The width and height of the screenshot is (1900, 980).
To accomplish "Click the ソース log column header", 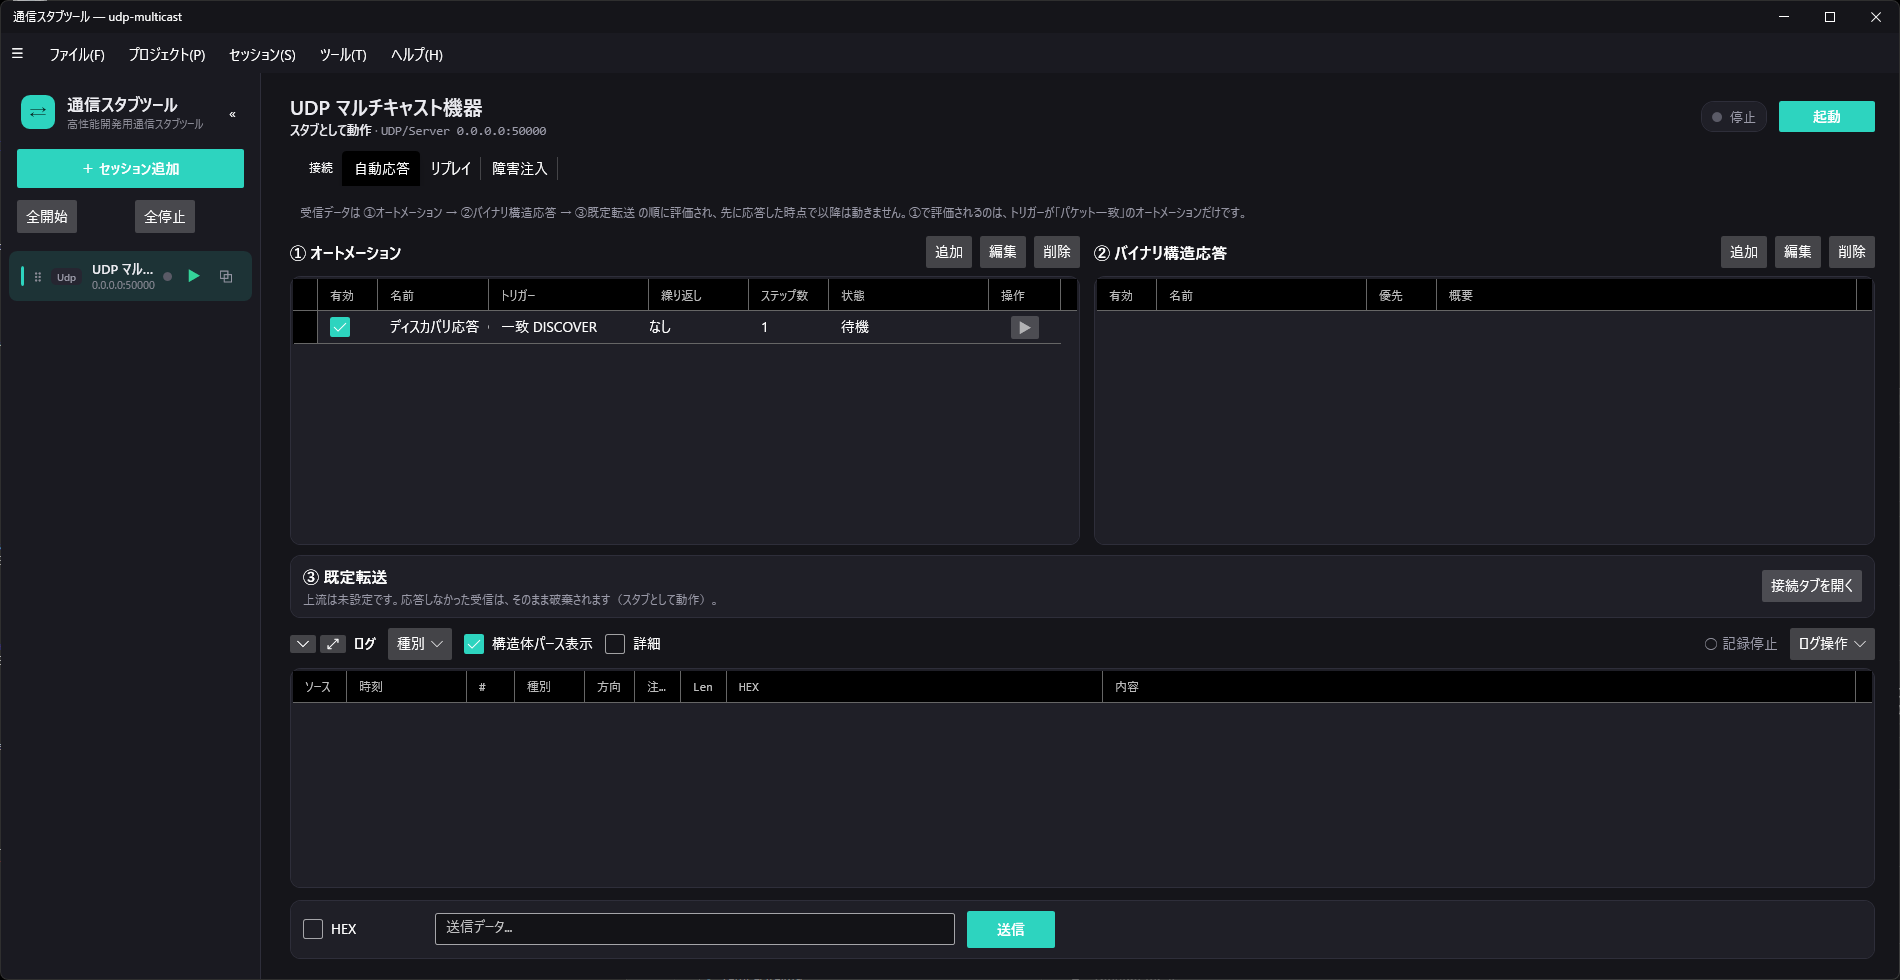I will tap(318, 686).
